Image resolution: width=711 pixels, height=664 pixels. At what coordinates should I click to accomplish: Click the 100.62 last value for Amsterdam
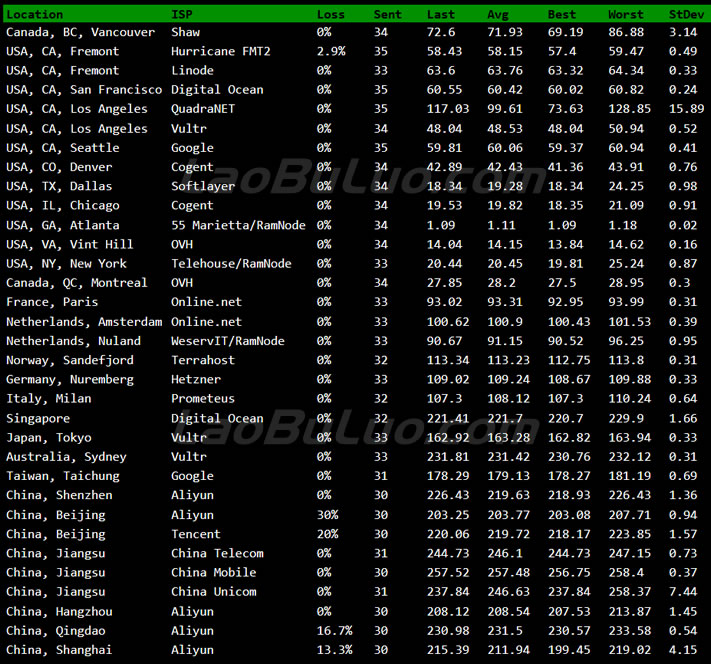448,322
